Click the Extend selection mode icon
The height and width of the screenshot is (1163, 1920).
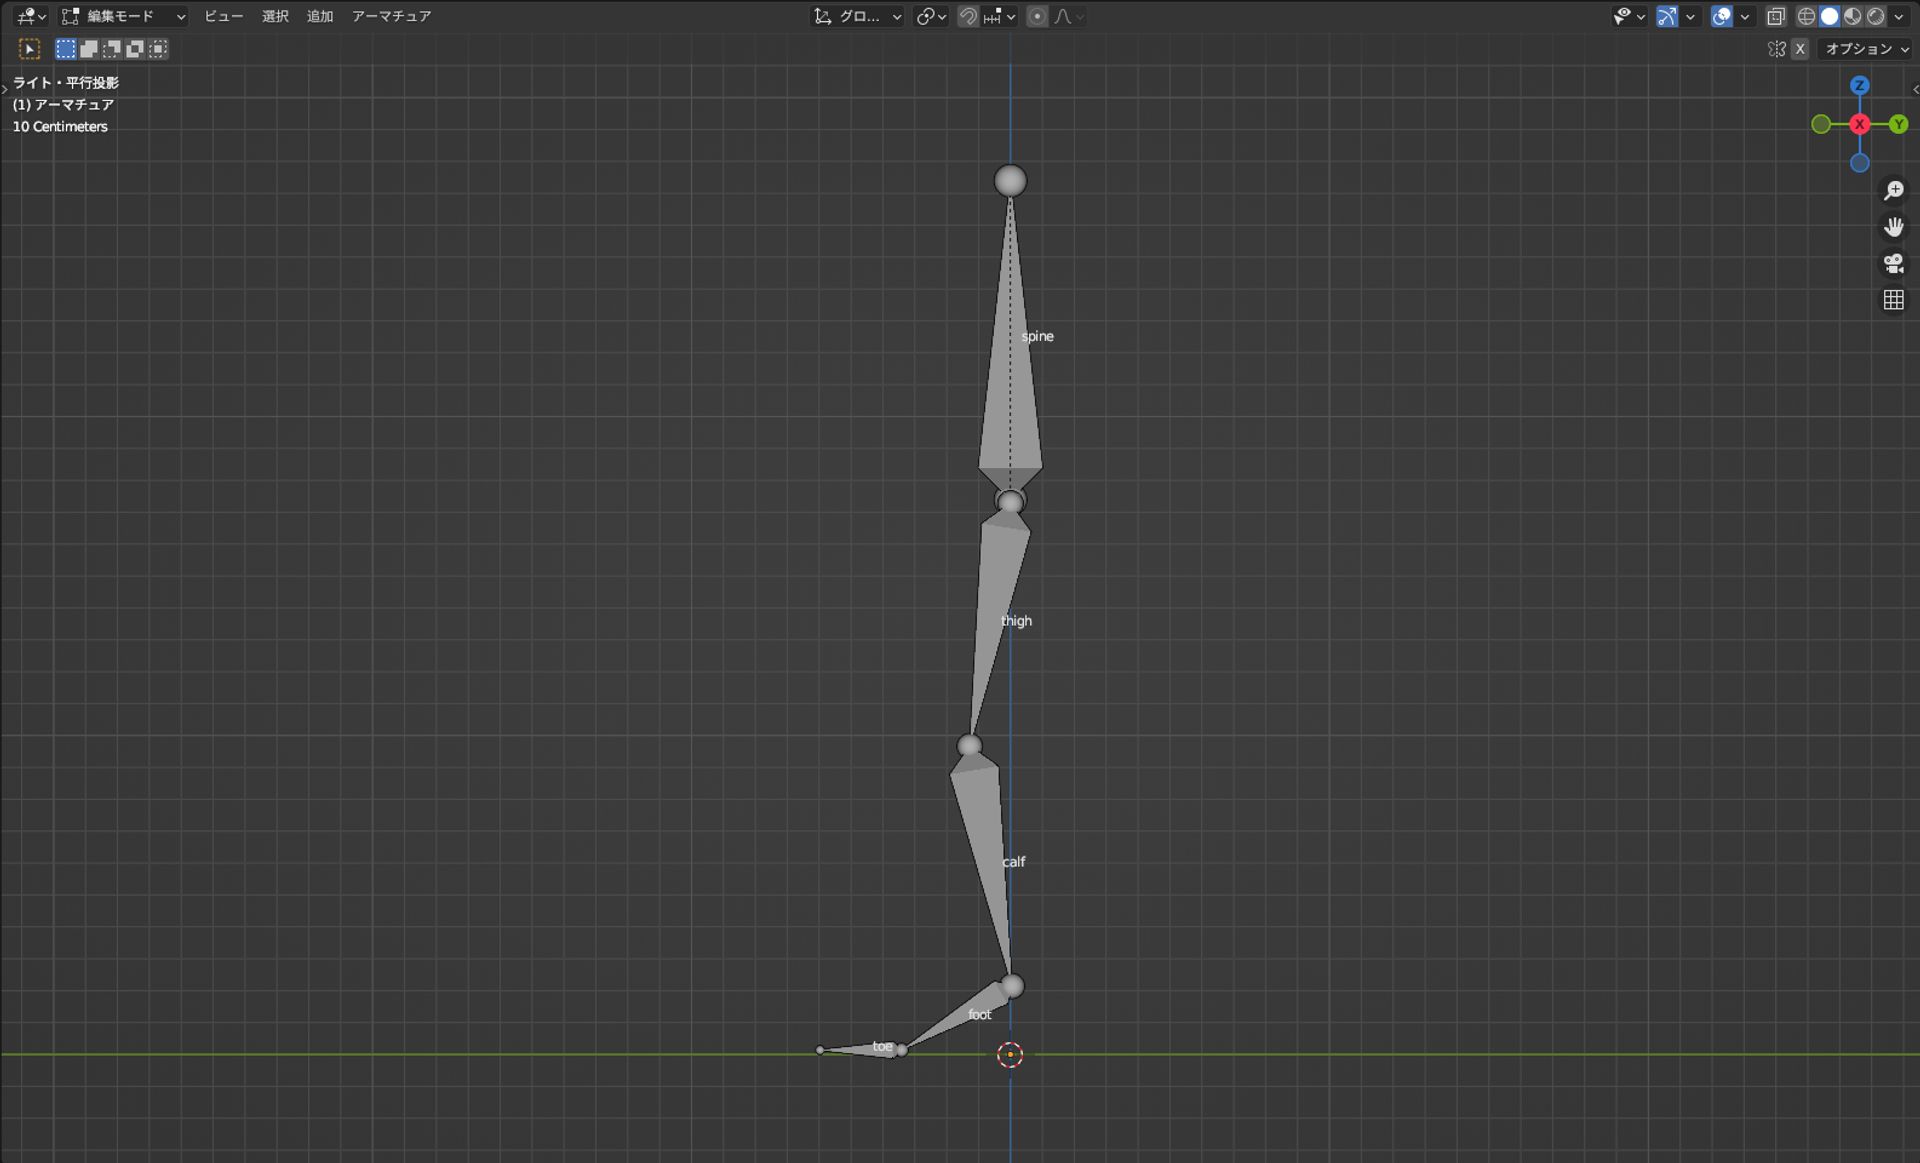[89, 49]
